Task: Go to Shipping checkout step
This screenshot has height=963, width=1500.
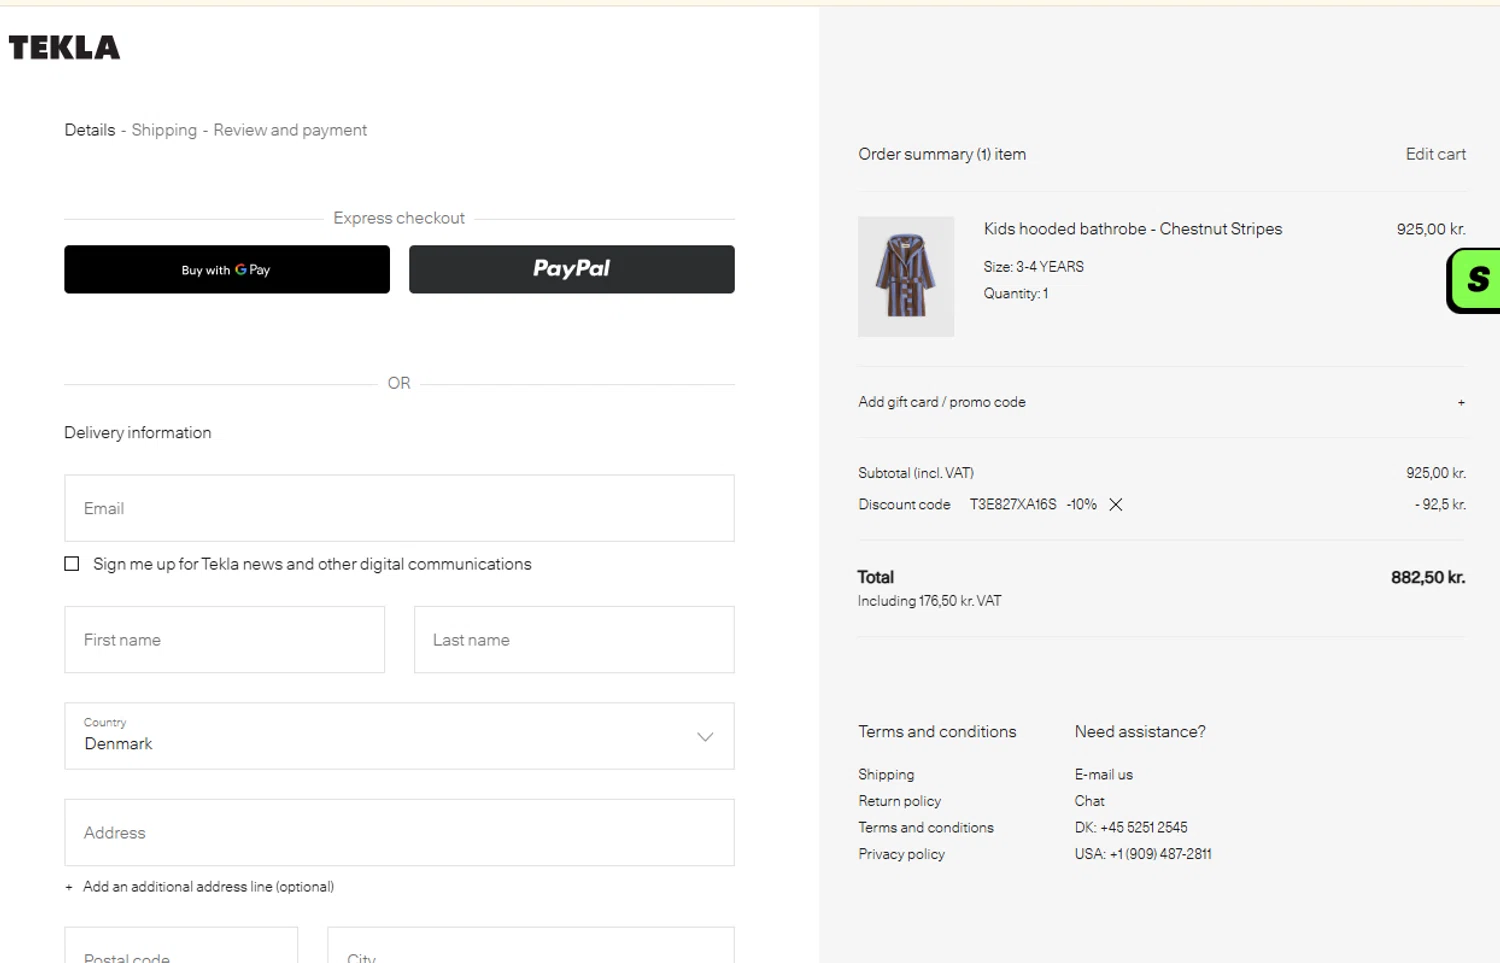Action: [x=164, y=130]
